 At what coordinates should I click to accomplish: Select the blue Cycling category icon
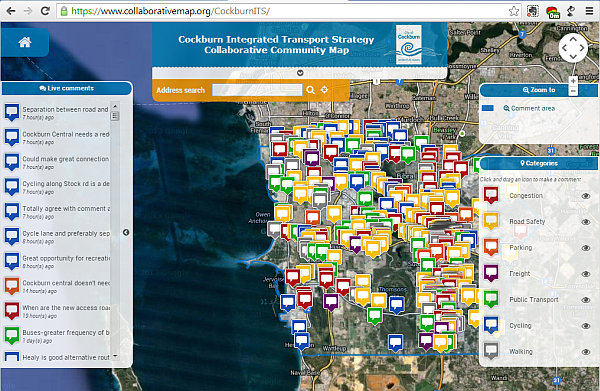[491, 325]
